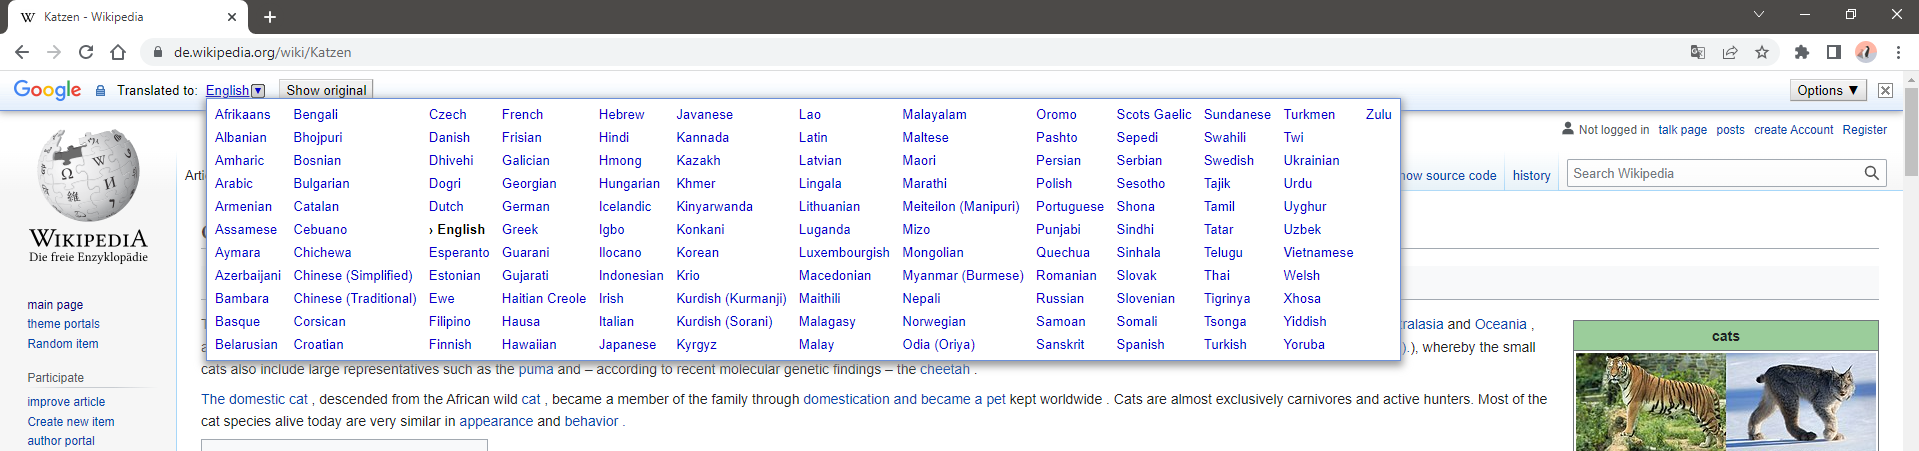The height and width of the screenshot is (451, 1919).
Task: Click improve article sidebar link
Action: (x=66, y=401)
